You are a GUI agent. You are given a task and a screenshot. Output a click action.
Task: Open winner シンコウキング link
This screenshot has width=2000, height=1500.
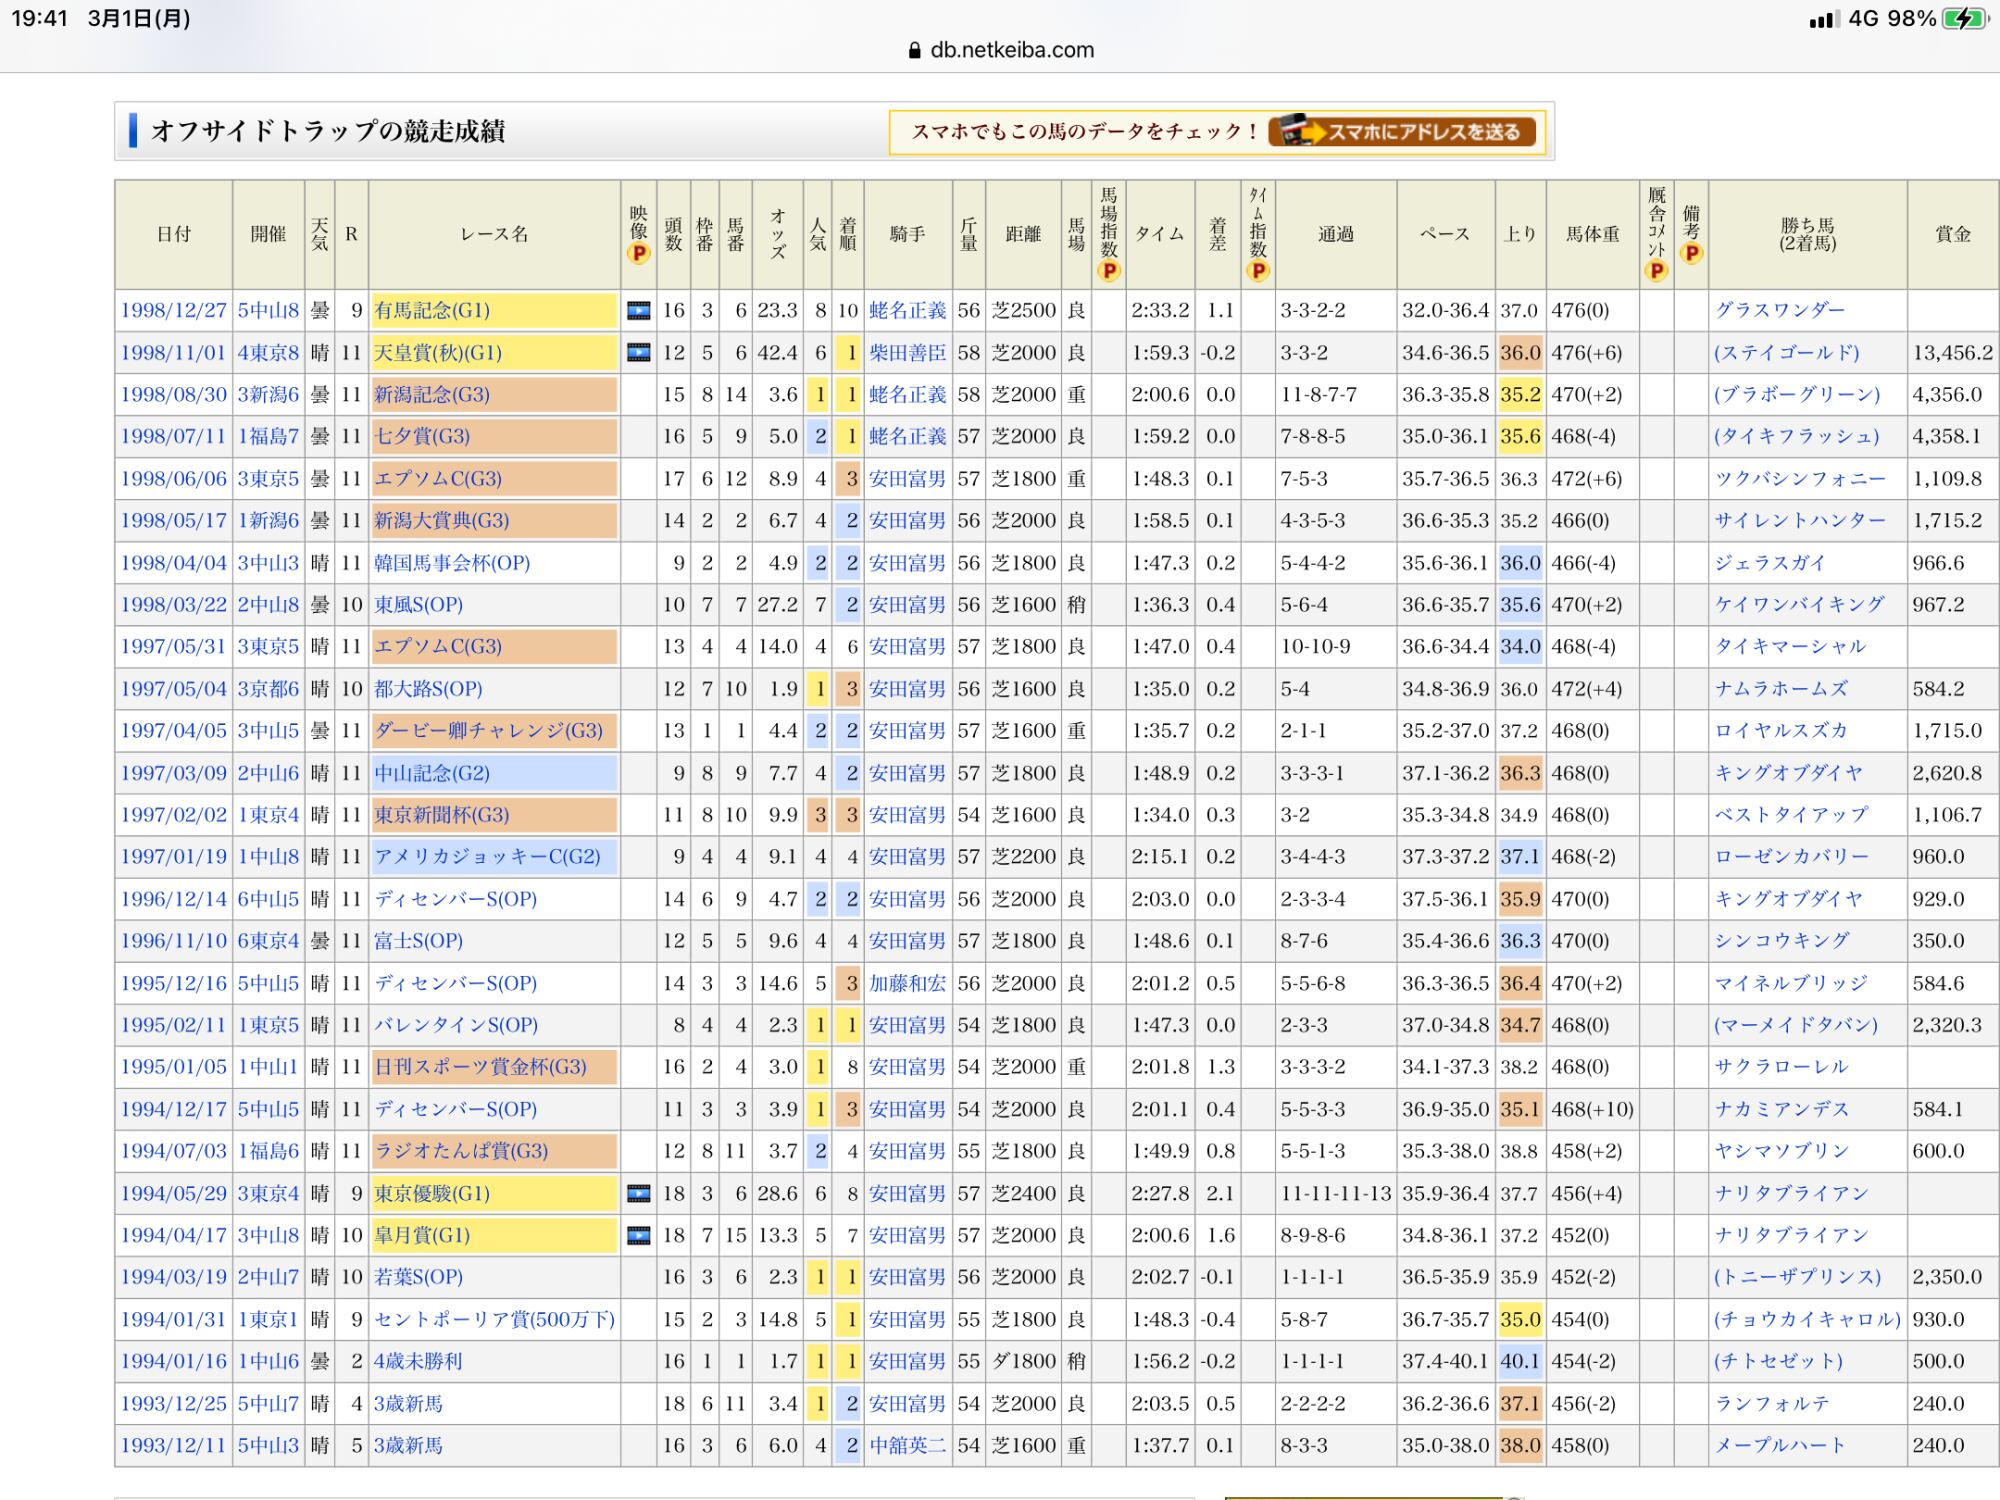click(x=1782, y=941)
